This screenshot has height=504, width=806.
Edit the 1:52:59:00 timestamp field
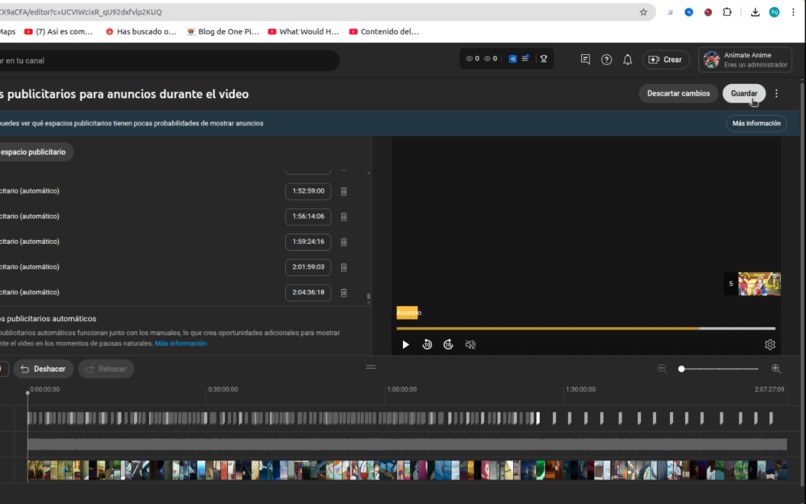click(x=308, y=191)
